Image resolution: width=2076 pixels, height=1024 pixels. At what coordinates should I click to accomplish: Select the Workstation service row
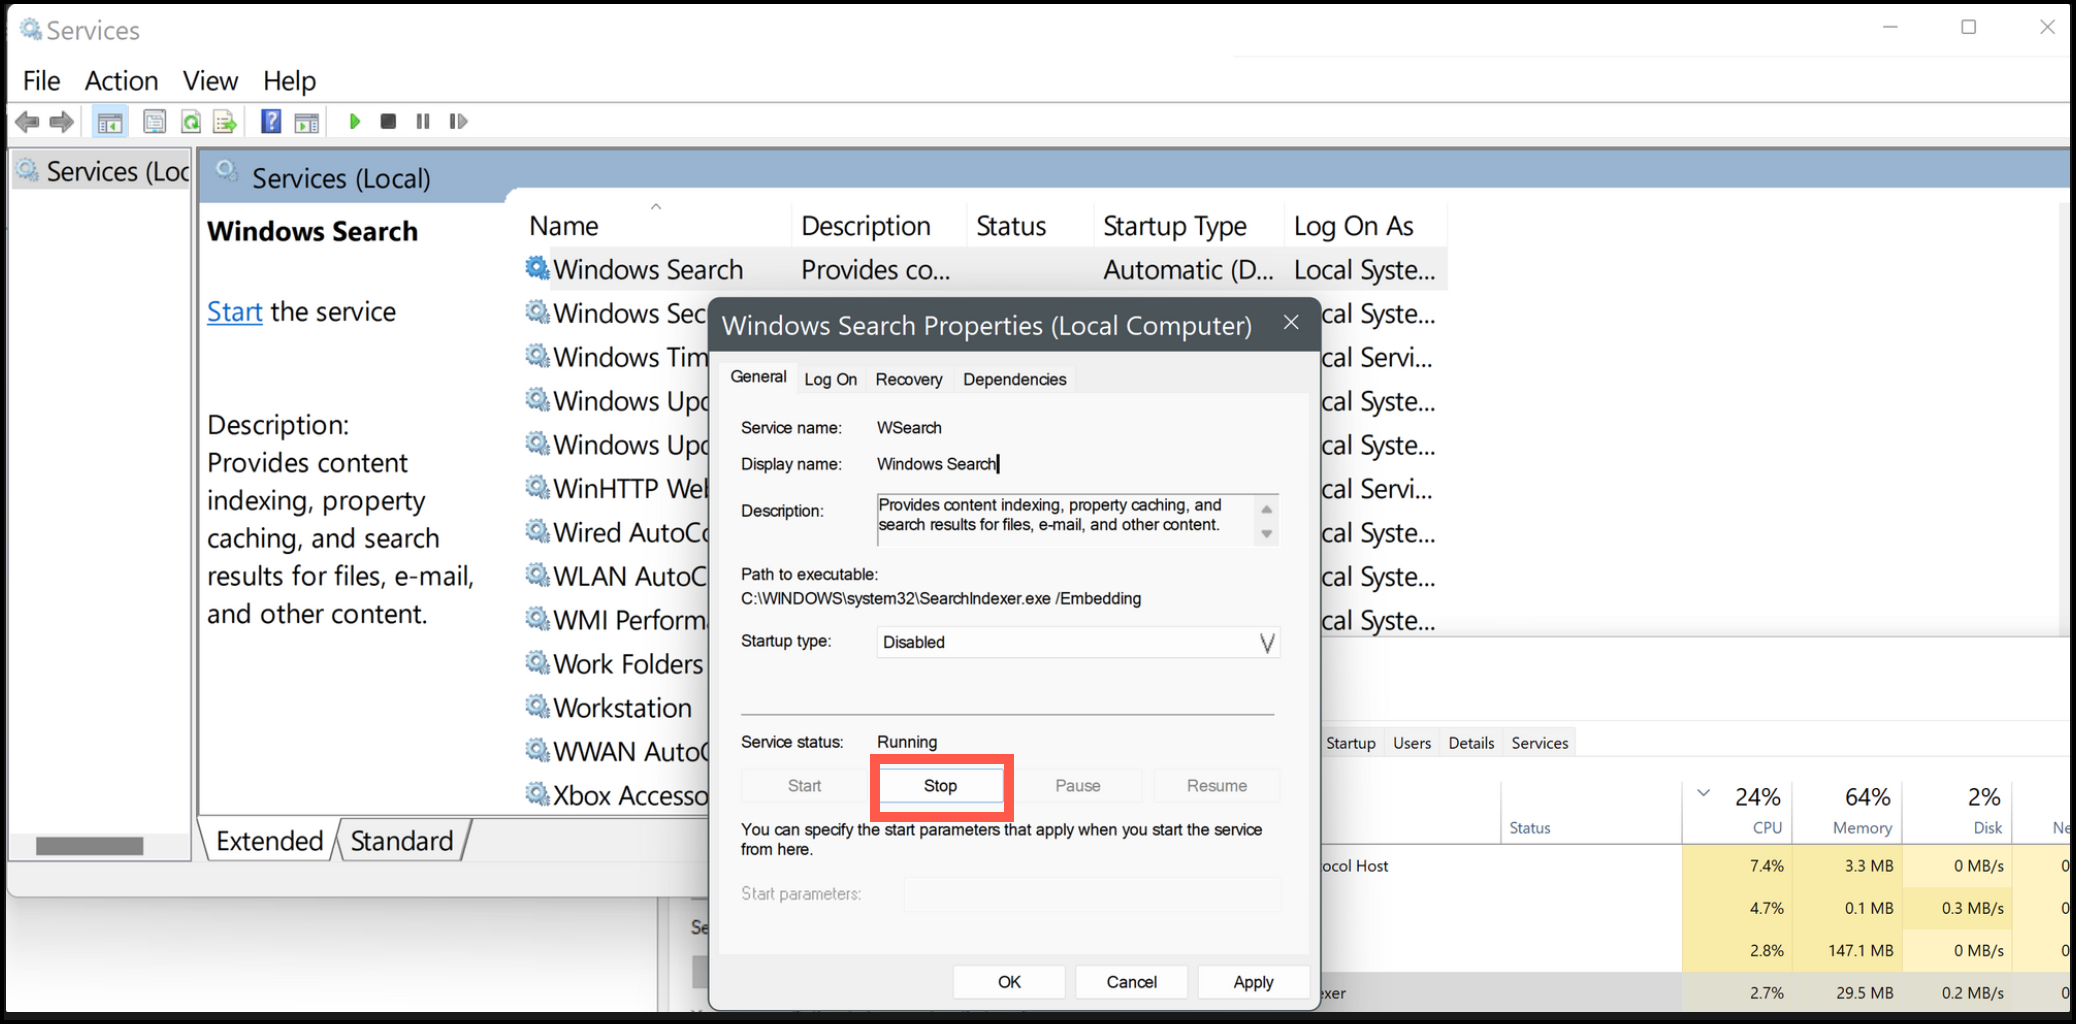coord(616,708)
